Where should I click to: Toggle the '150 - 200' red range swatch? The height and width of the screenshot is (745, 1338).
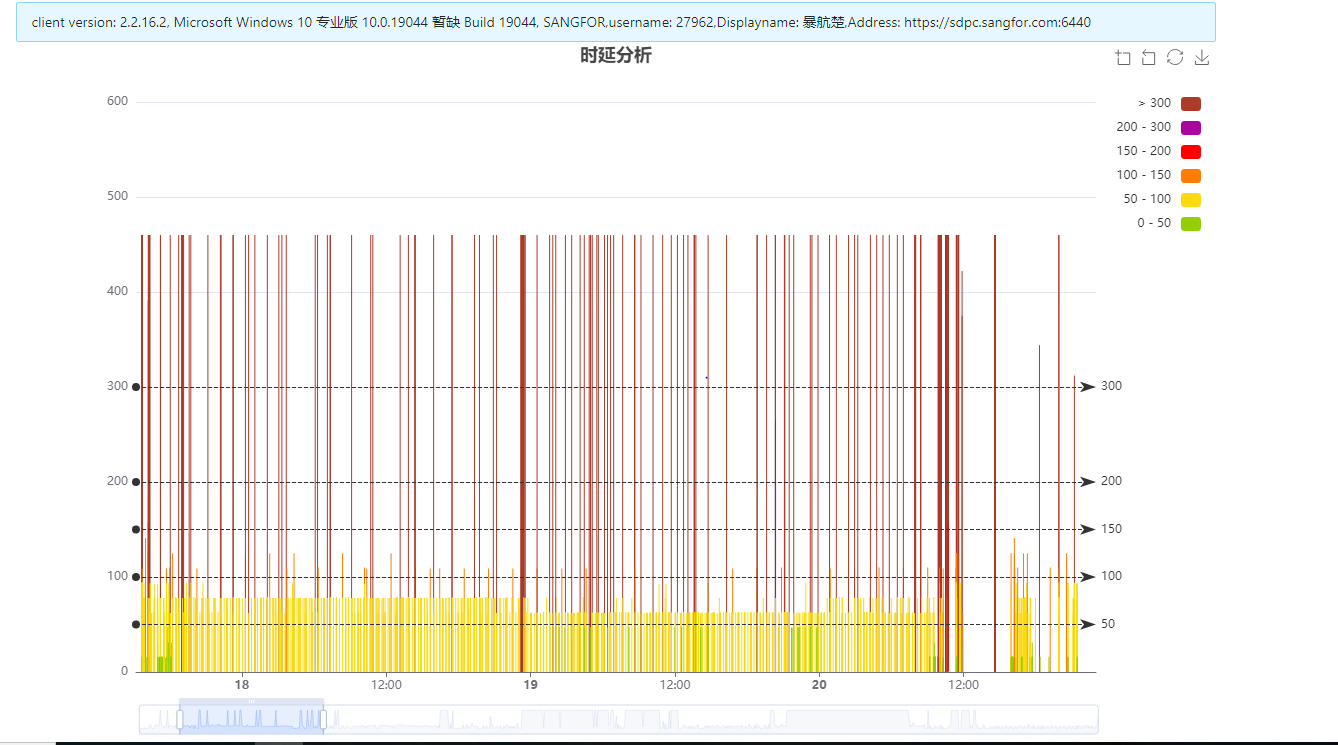pos(1190,152)
